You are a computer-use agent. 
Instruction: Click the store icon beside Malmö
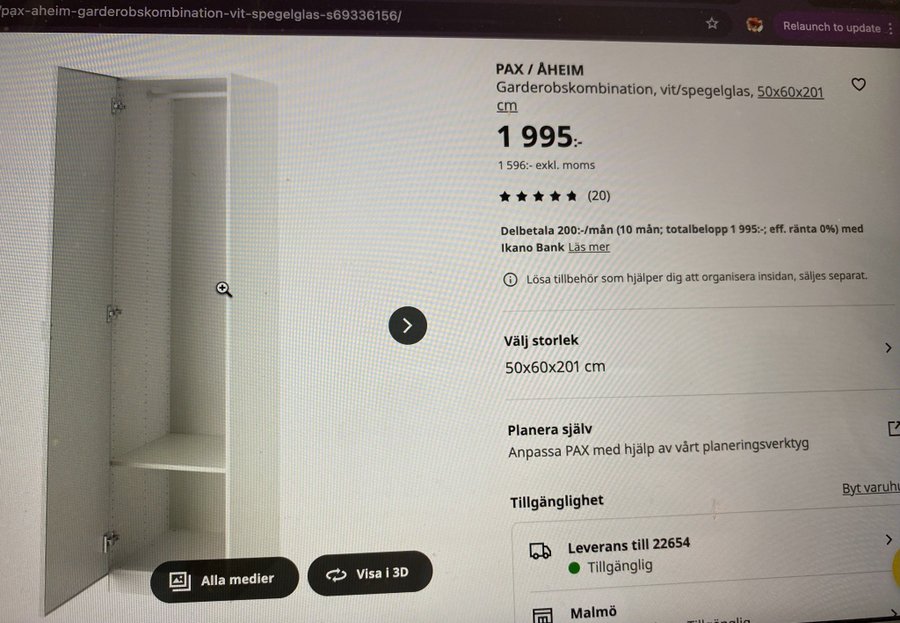[542, 616]
